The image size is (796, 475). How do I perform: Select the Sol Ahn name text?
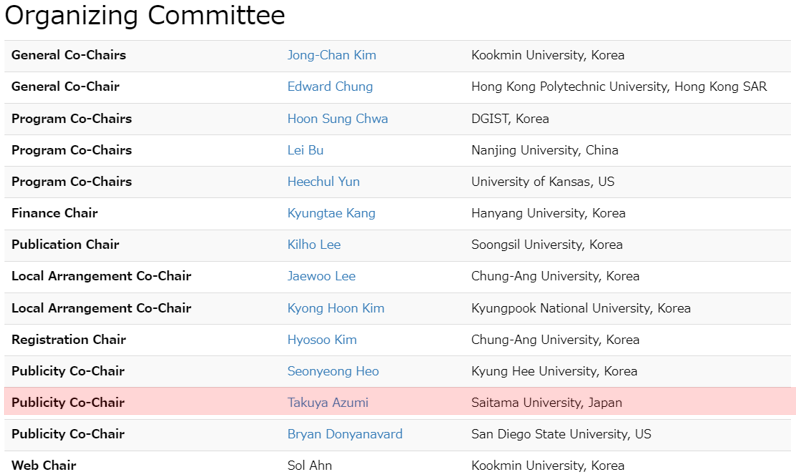point(310,465)
